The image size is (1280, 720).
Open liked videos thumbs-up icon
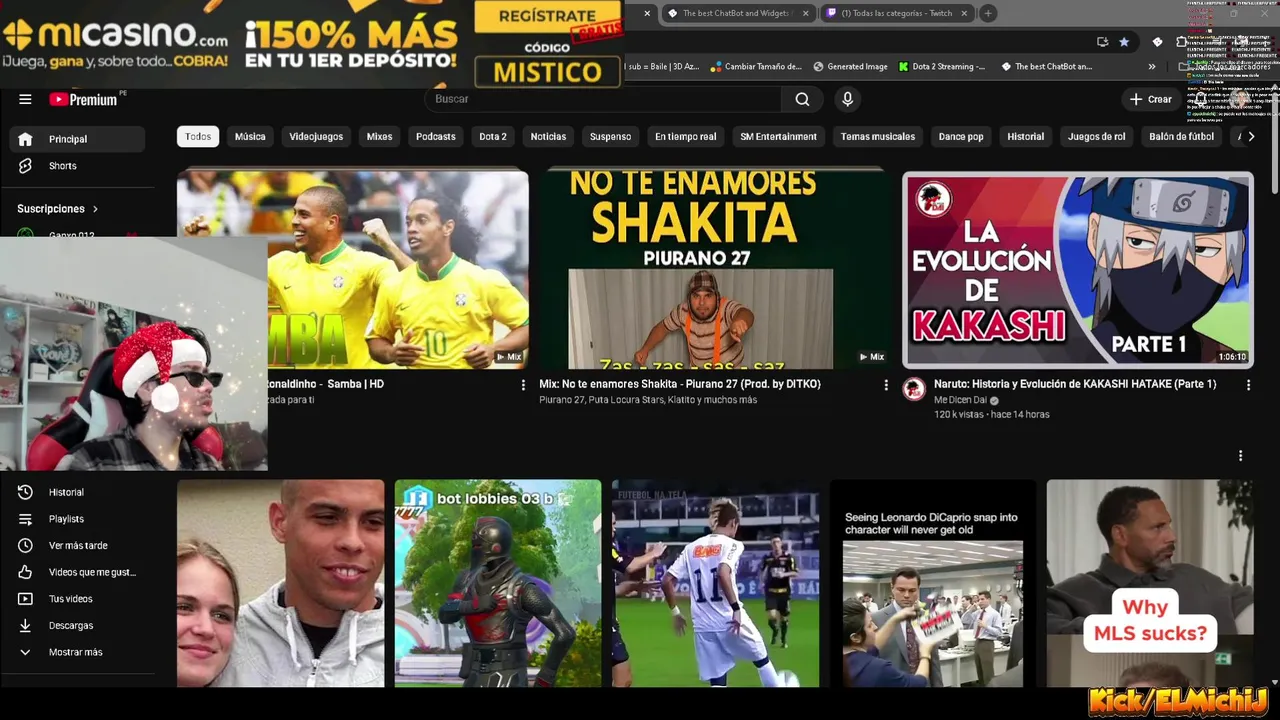coord(25,572)
